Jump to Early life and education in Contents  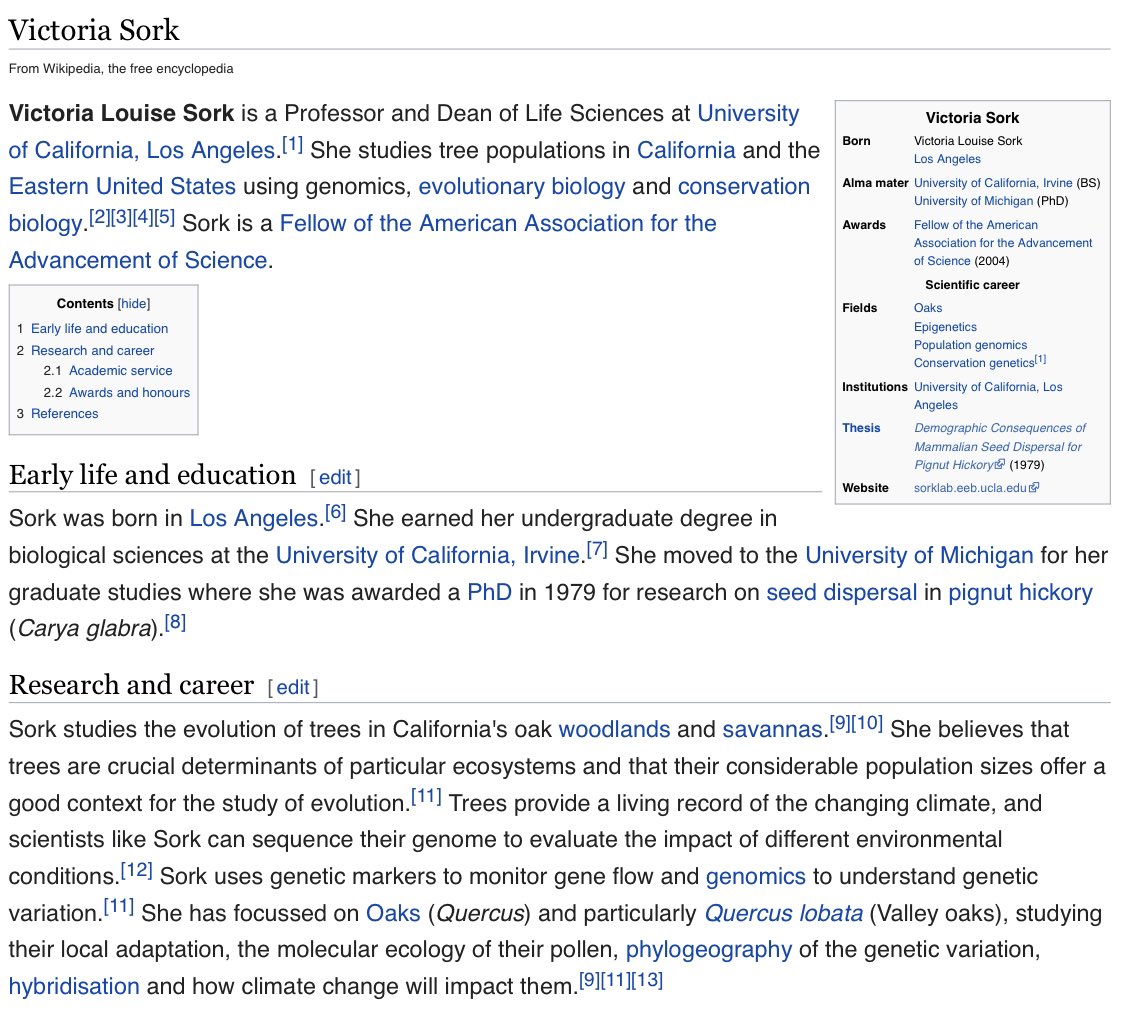(x=99, y=329)
